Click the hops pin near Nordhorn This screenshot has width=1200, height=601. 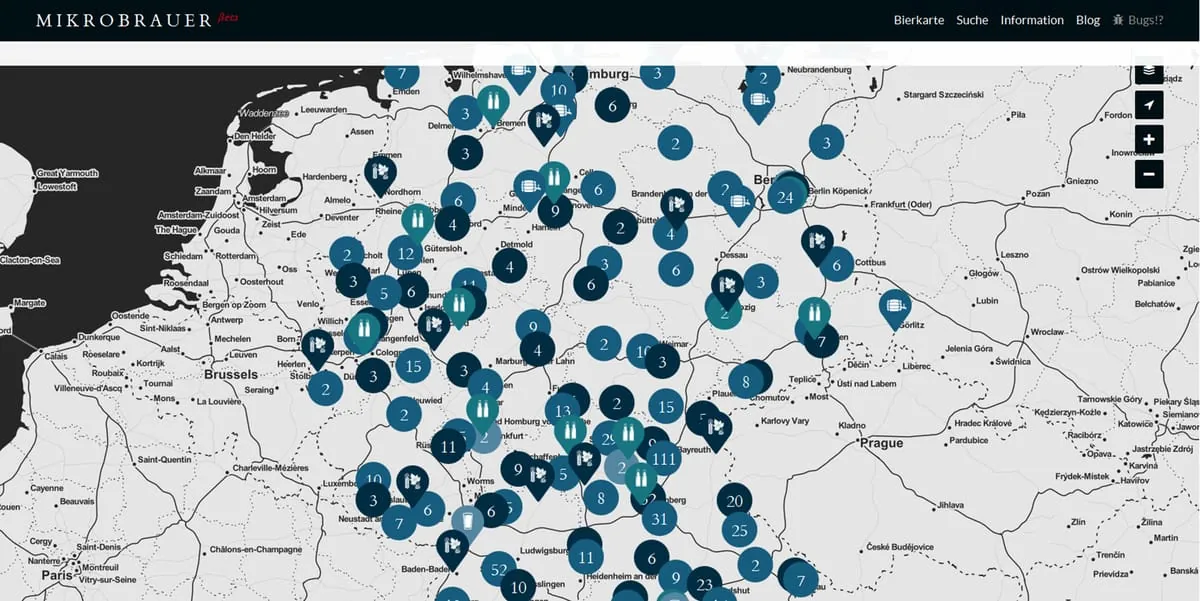[380, 174]
